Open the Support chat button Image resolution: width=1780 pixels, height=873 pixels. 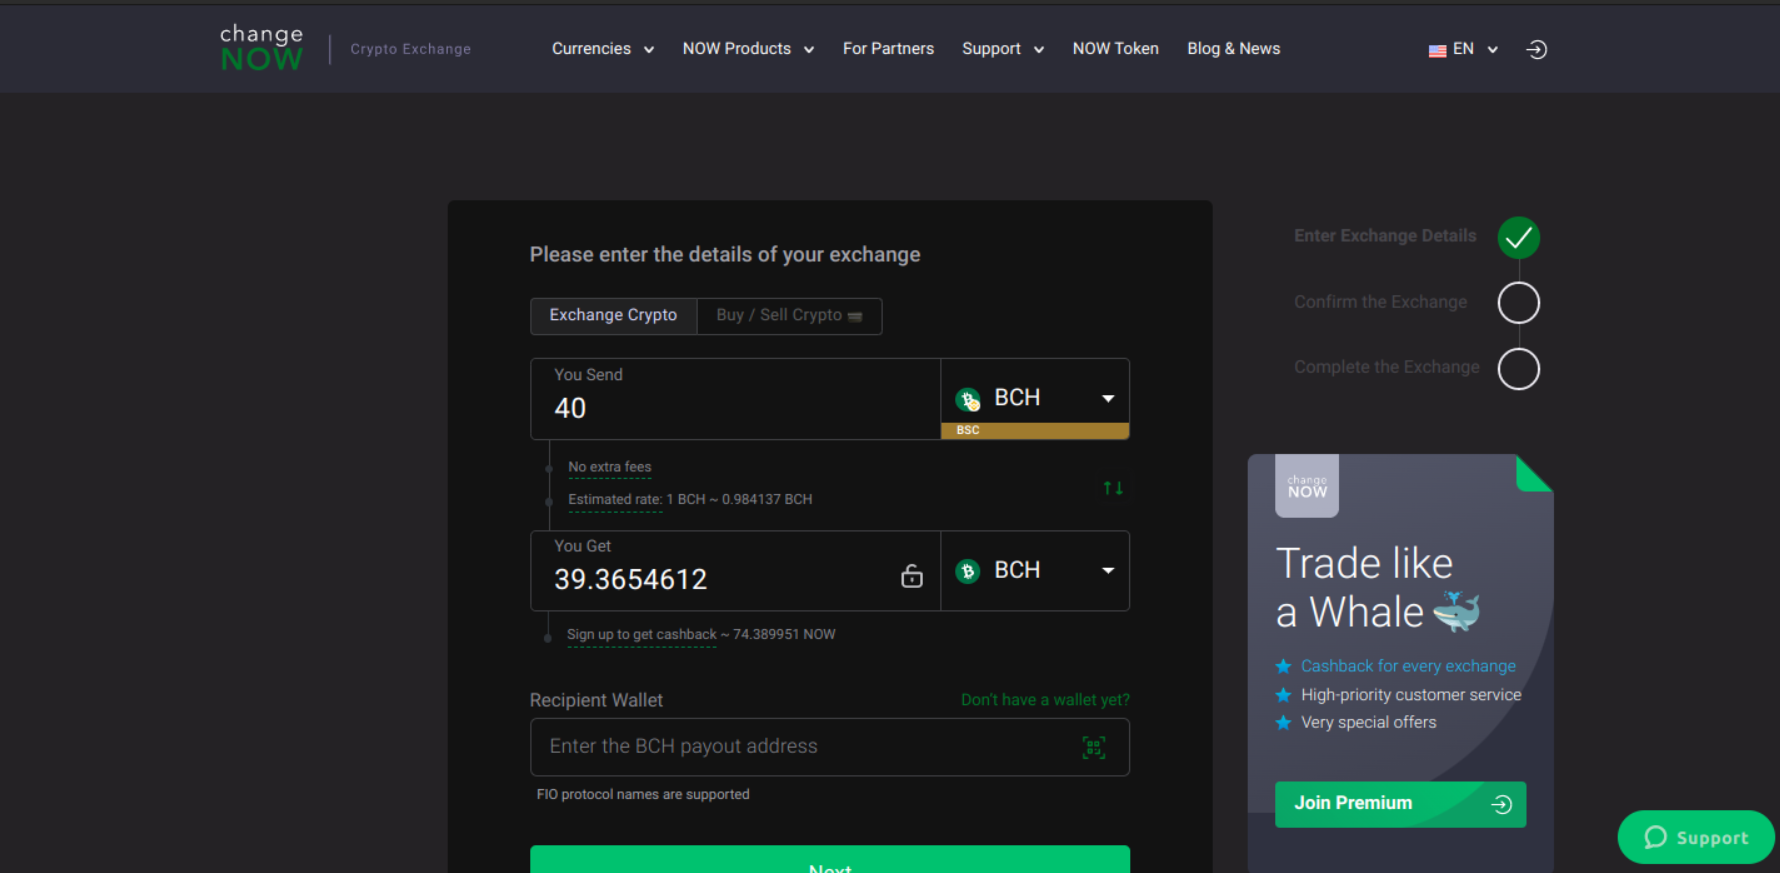(x=1696, y=837)
